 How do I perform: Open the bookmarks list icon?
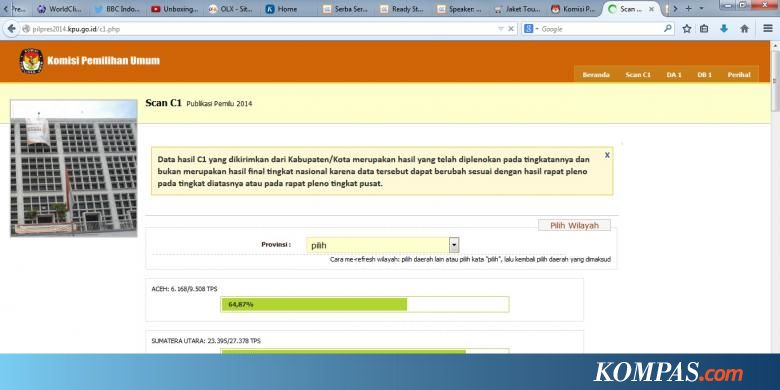pyautogui.click(x=704, y=29)
